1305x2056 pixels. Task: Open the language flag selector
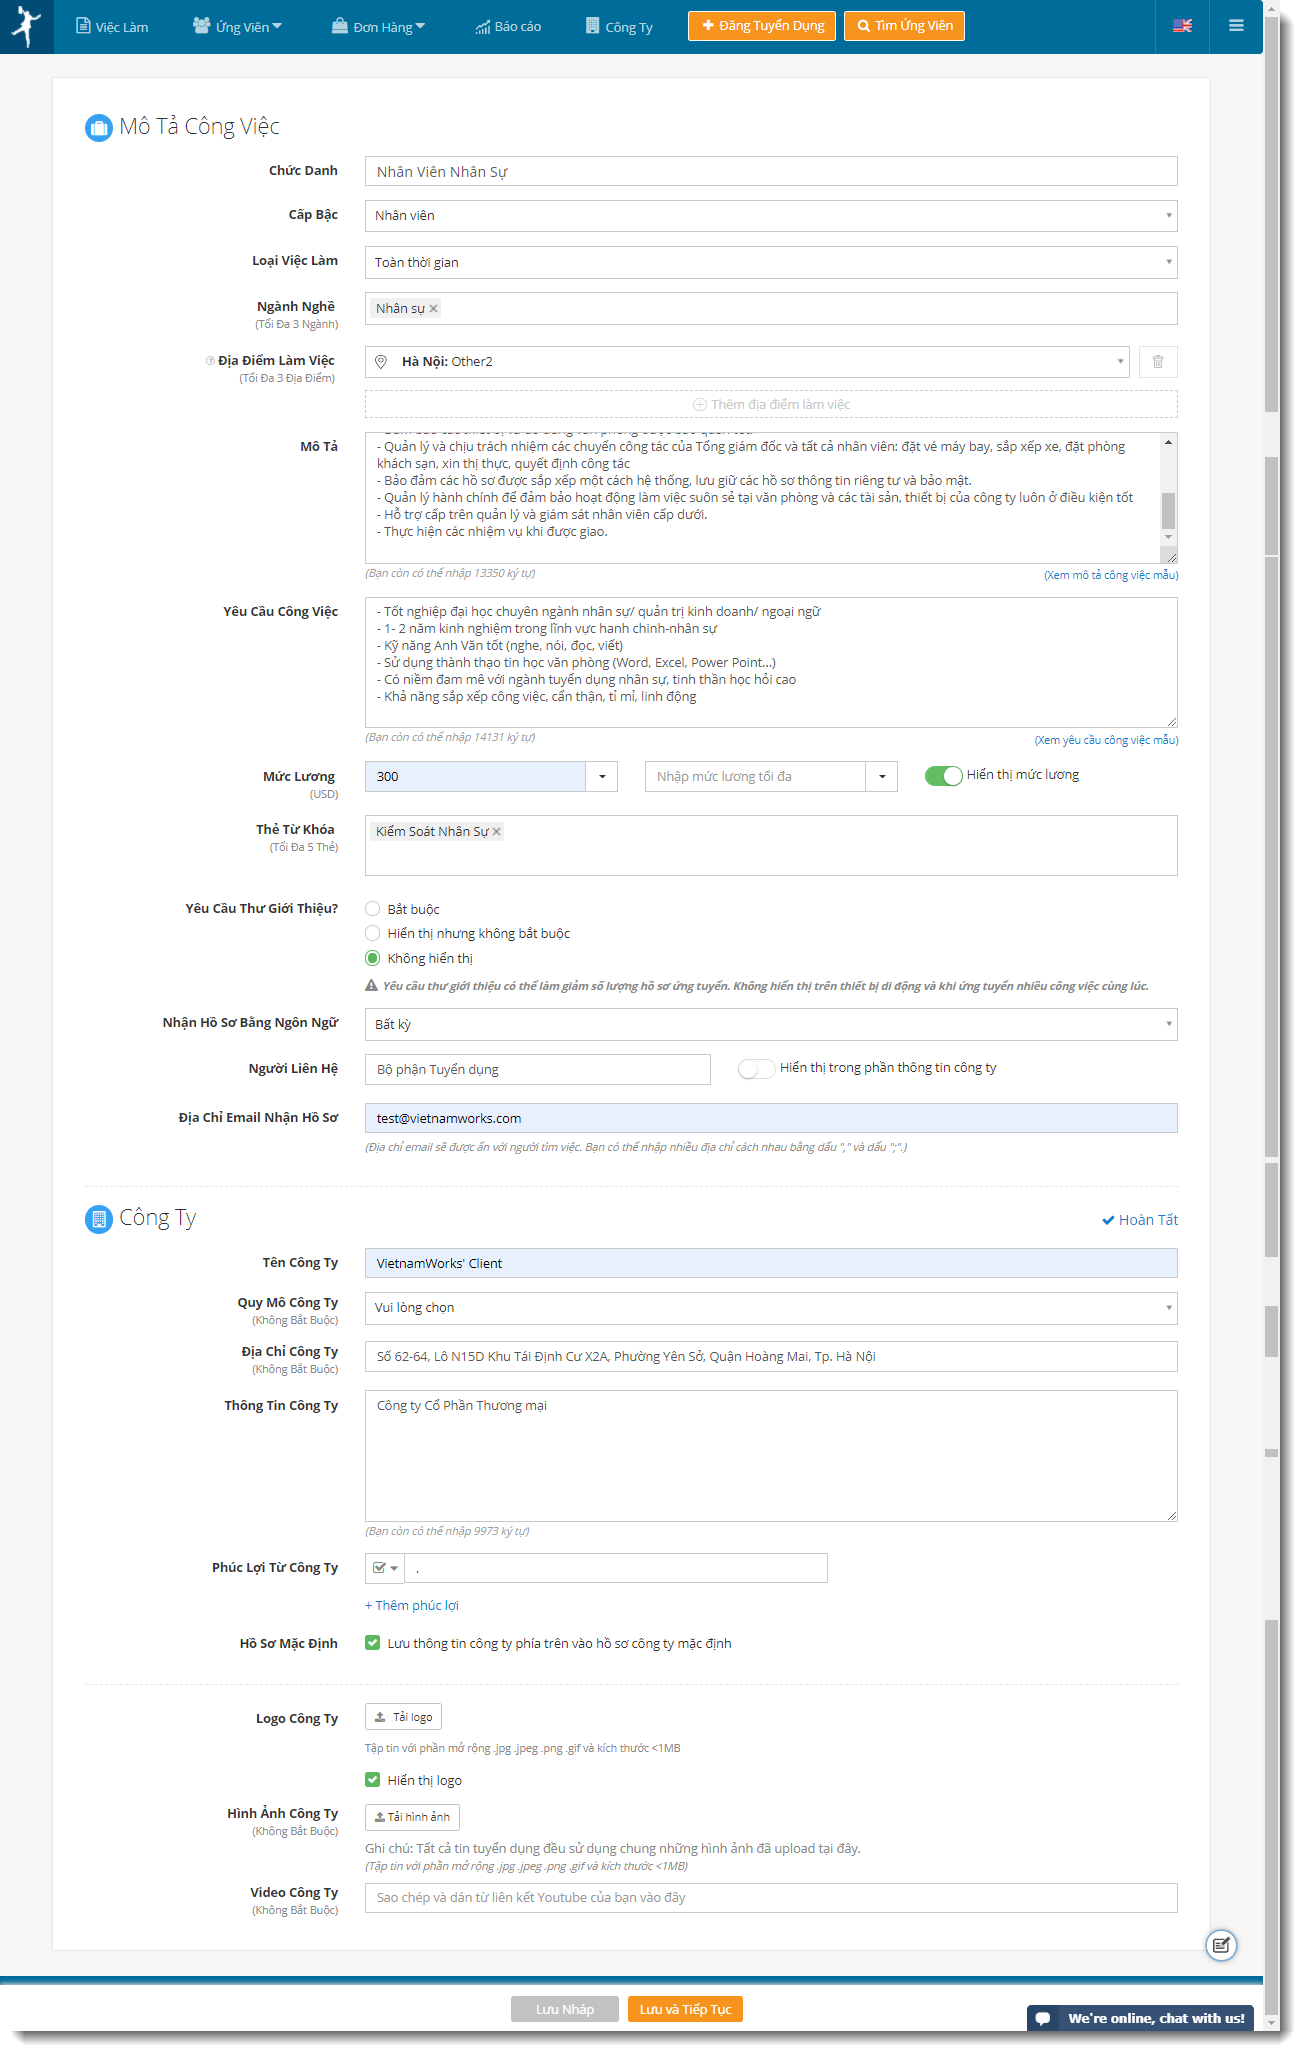(x=1182, y=26)
